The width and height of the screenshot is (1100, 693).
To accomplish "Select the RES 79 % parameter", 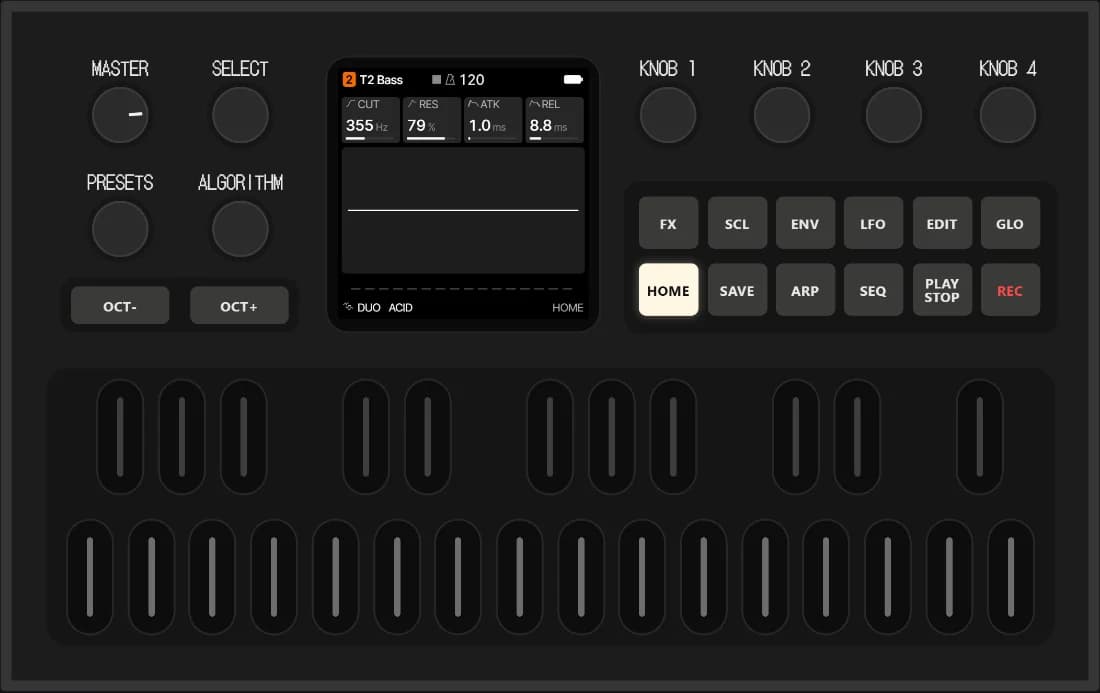I will pyautogui.click(x=431, y=120).
